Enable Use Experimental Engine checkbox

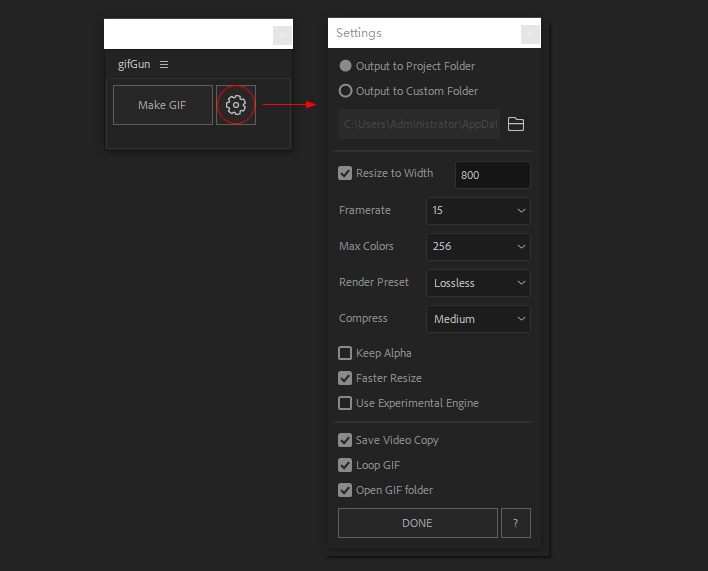pos(346,403)
